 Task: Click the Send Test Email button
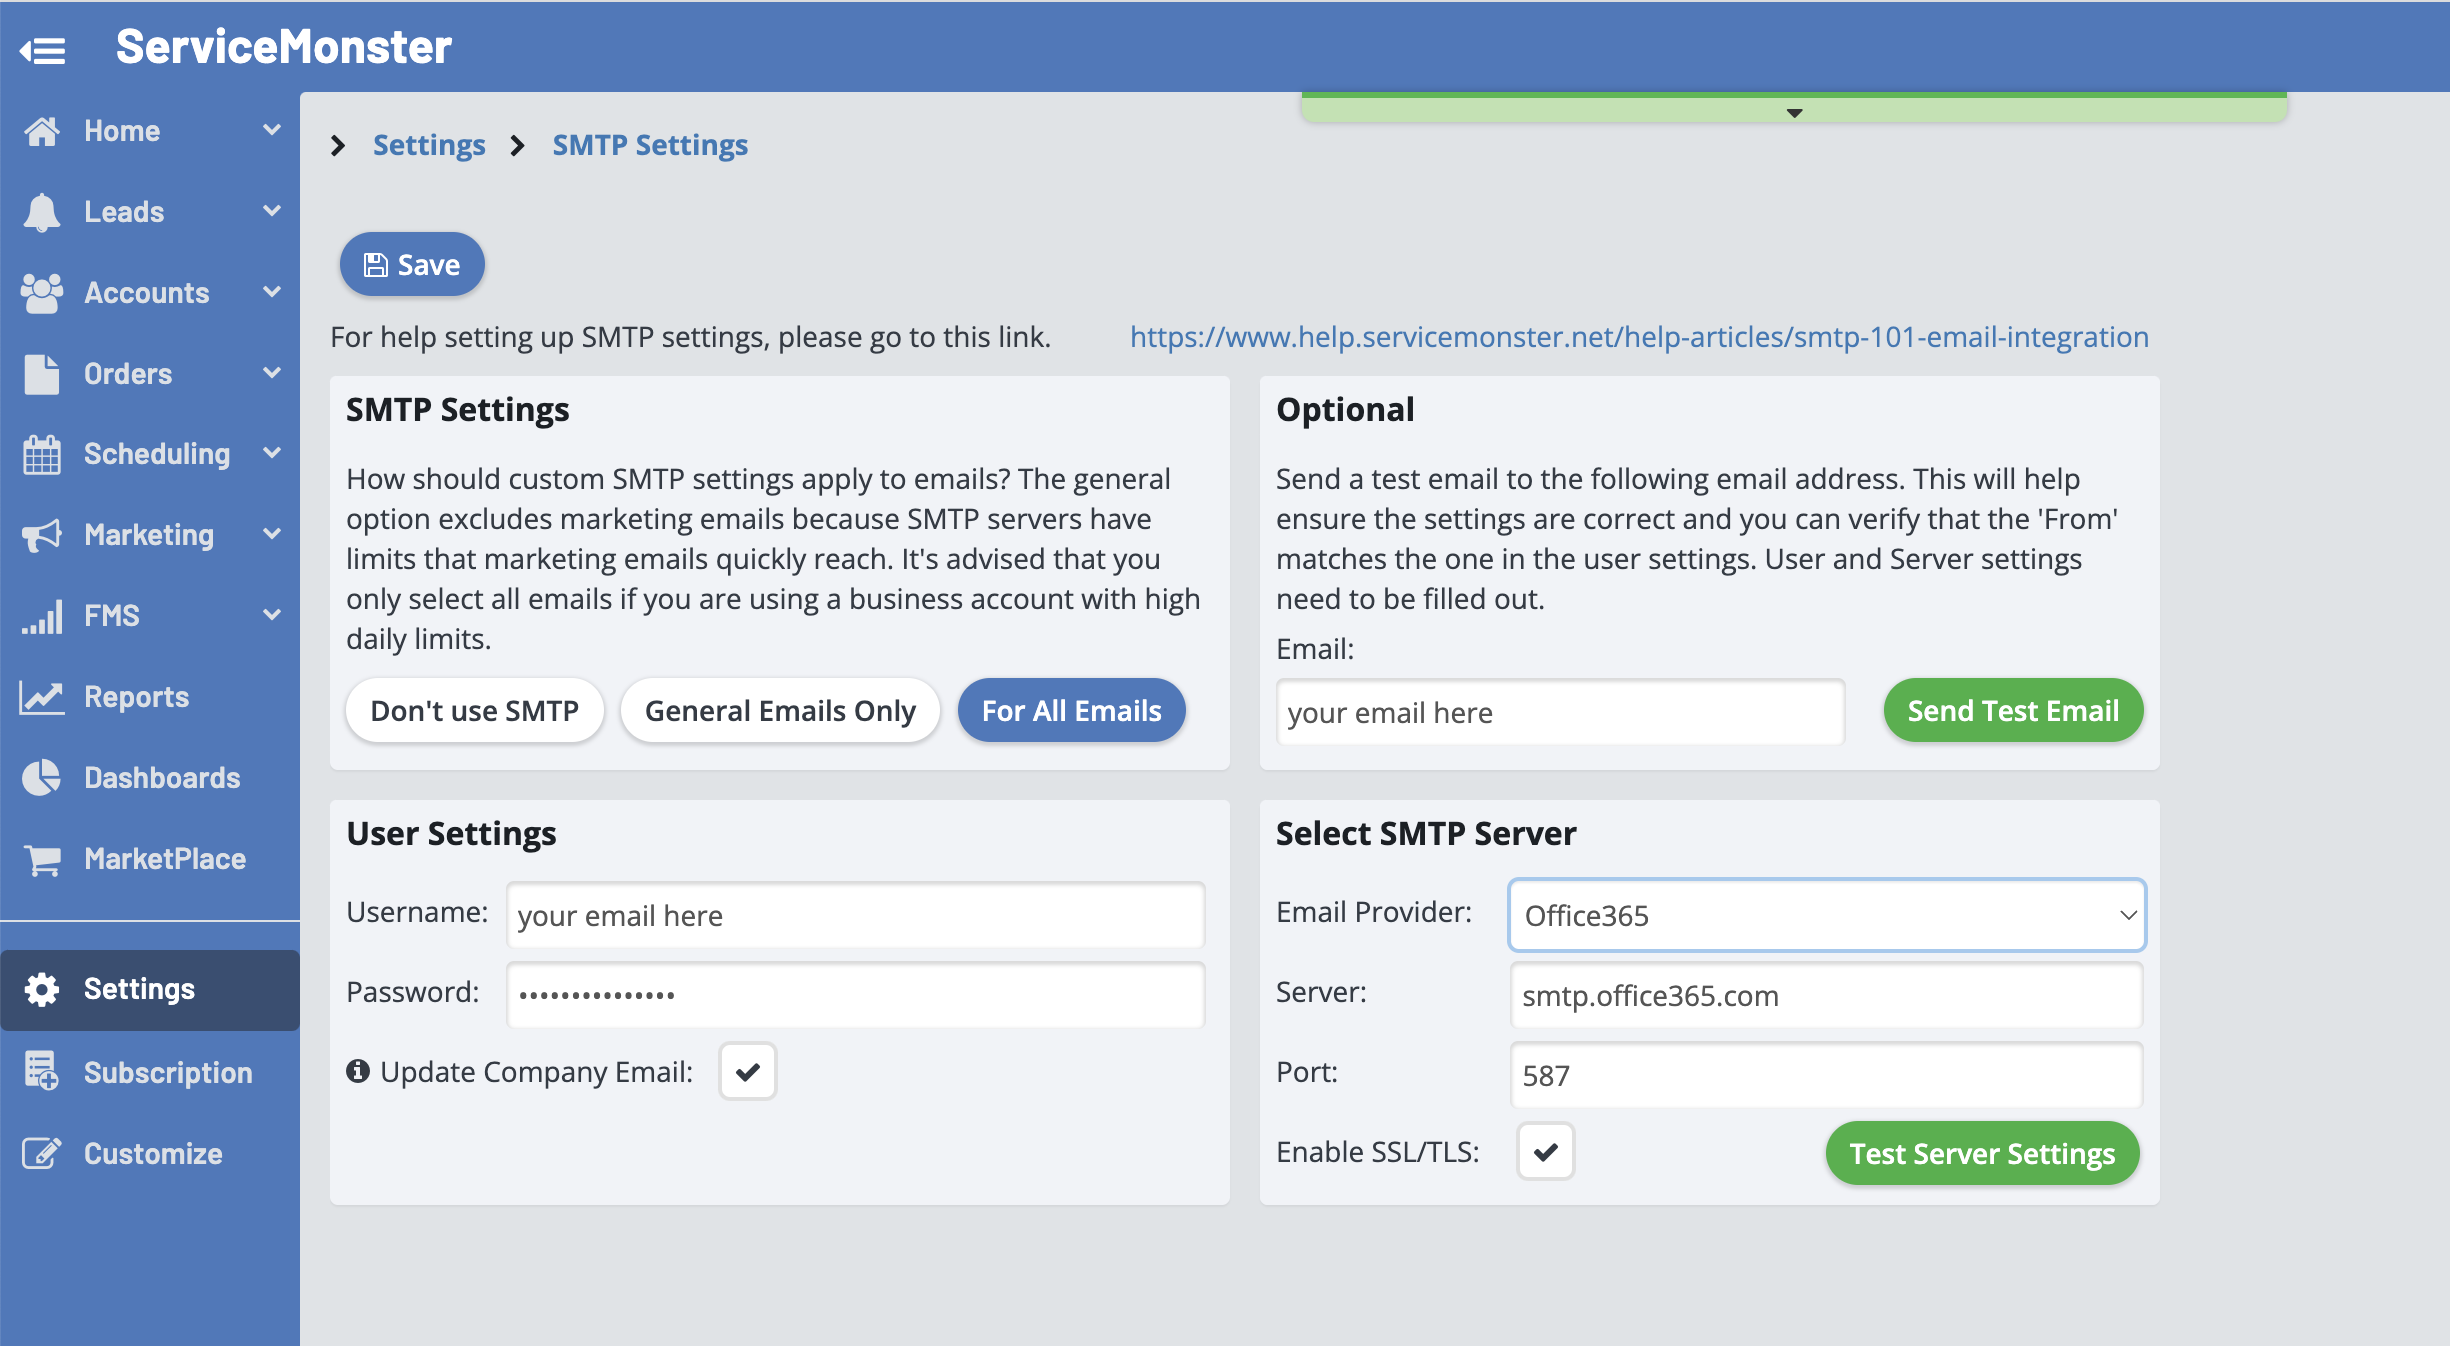coord(2013,711)
